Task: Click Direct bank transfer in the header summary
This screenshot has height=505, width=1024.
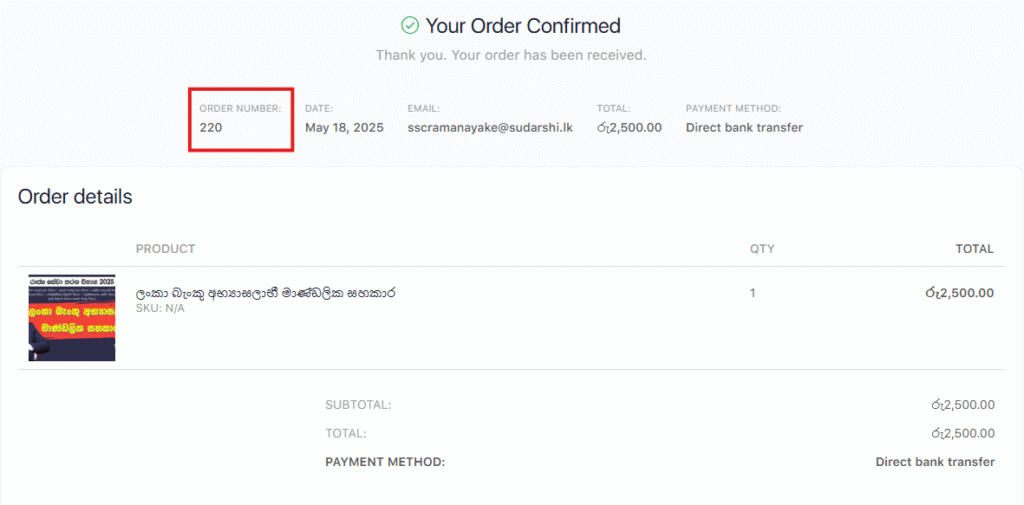Action: click(x=744, y=127)
